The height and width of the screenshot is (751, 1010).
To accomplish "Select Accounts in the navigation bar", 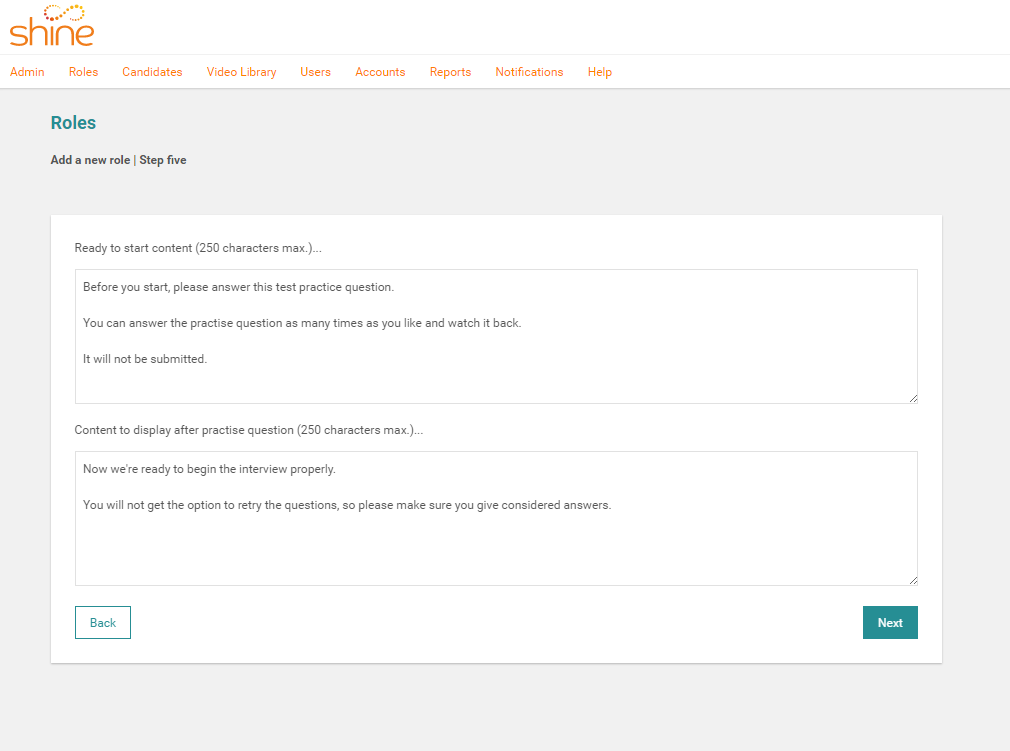I will pyautogui.click(x=380, y=72).
